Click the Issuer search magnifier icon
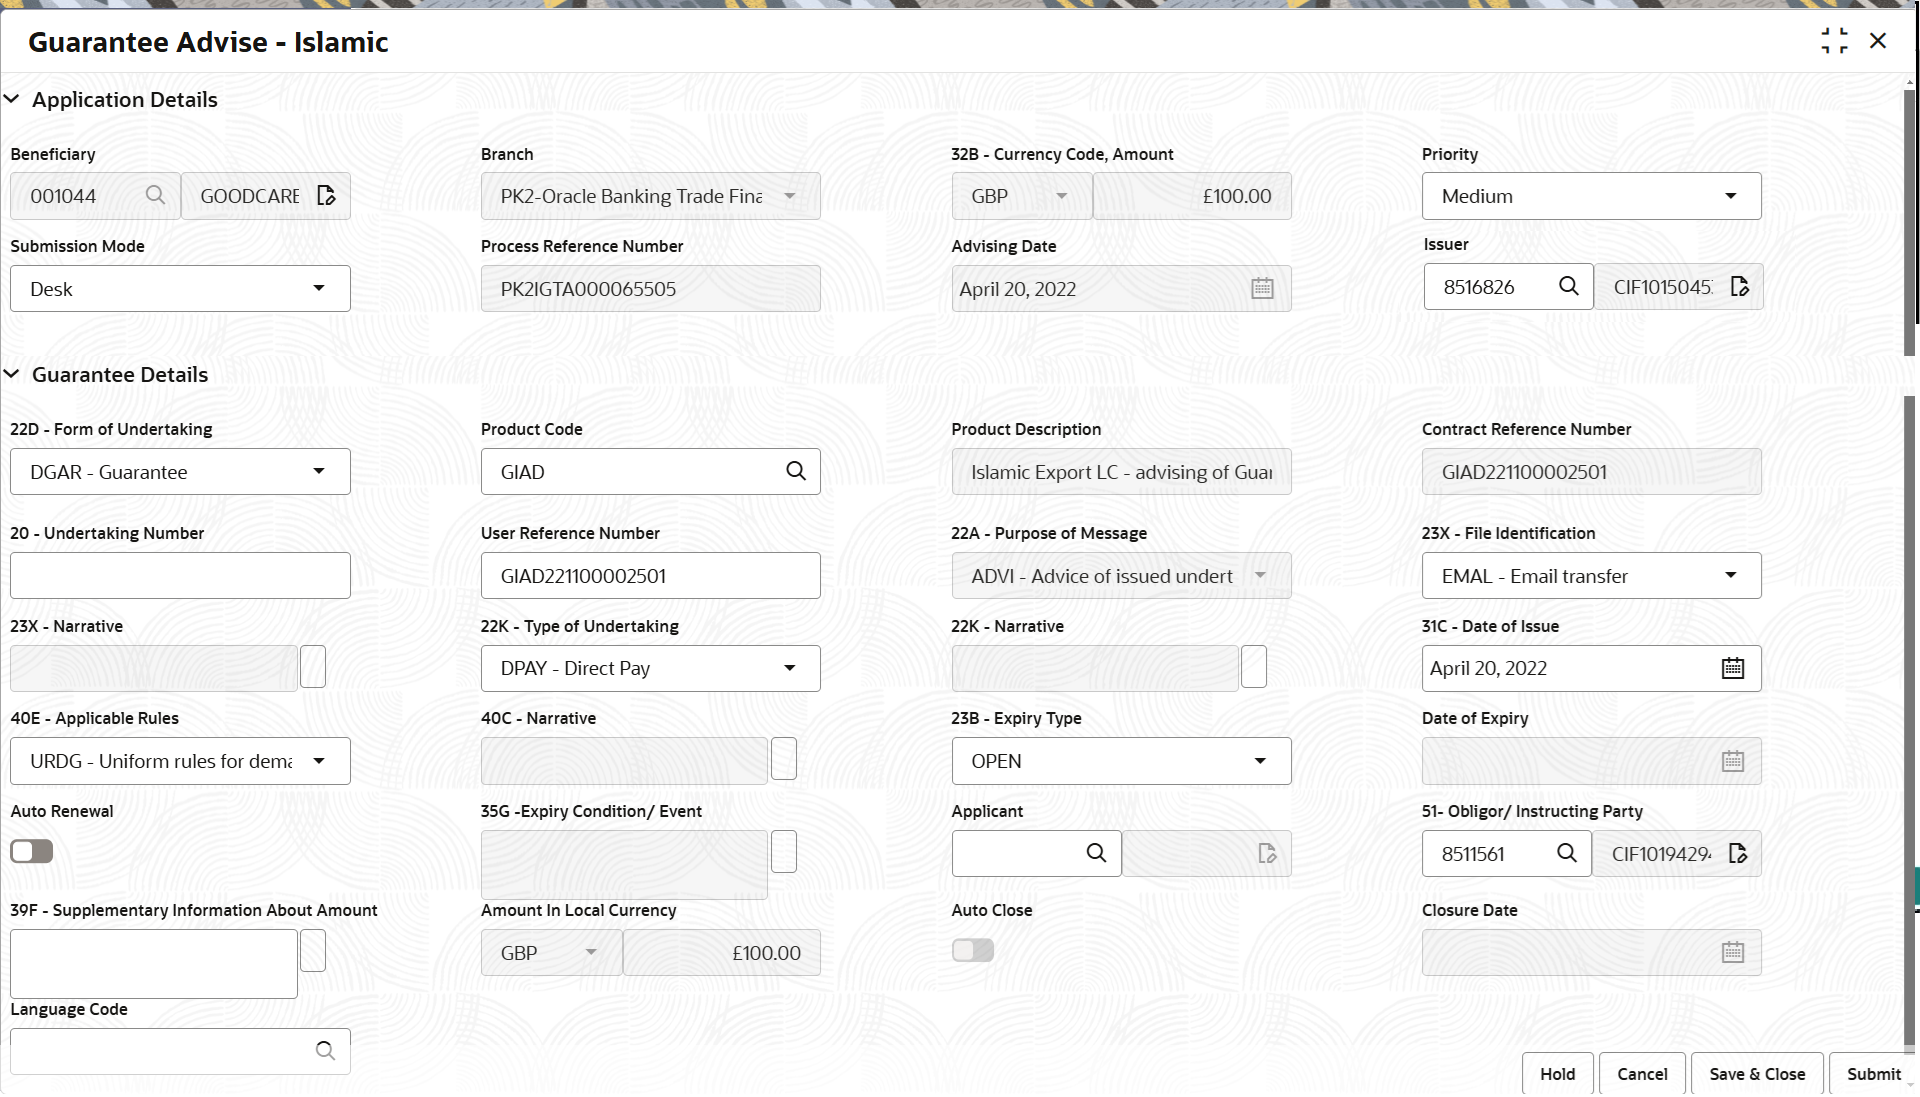This screenshot has height=1097, width=1920. (x=1568, y=287)
